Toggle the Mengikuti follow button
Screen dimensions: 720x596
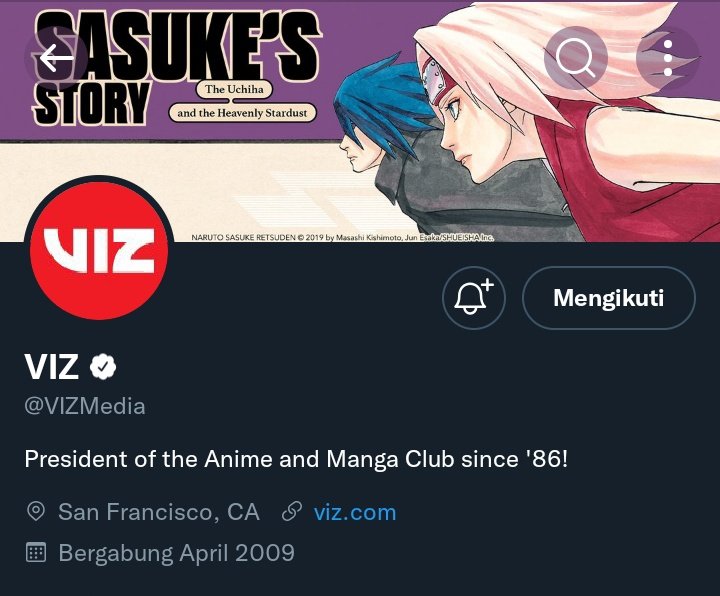pos(608,298)
